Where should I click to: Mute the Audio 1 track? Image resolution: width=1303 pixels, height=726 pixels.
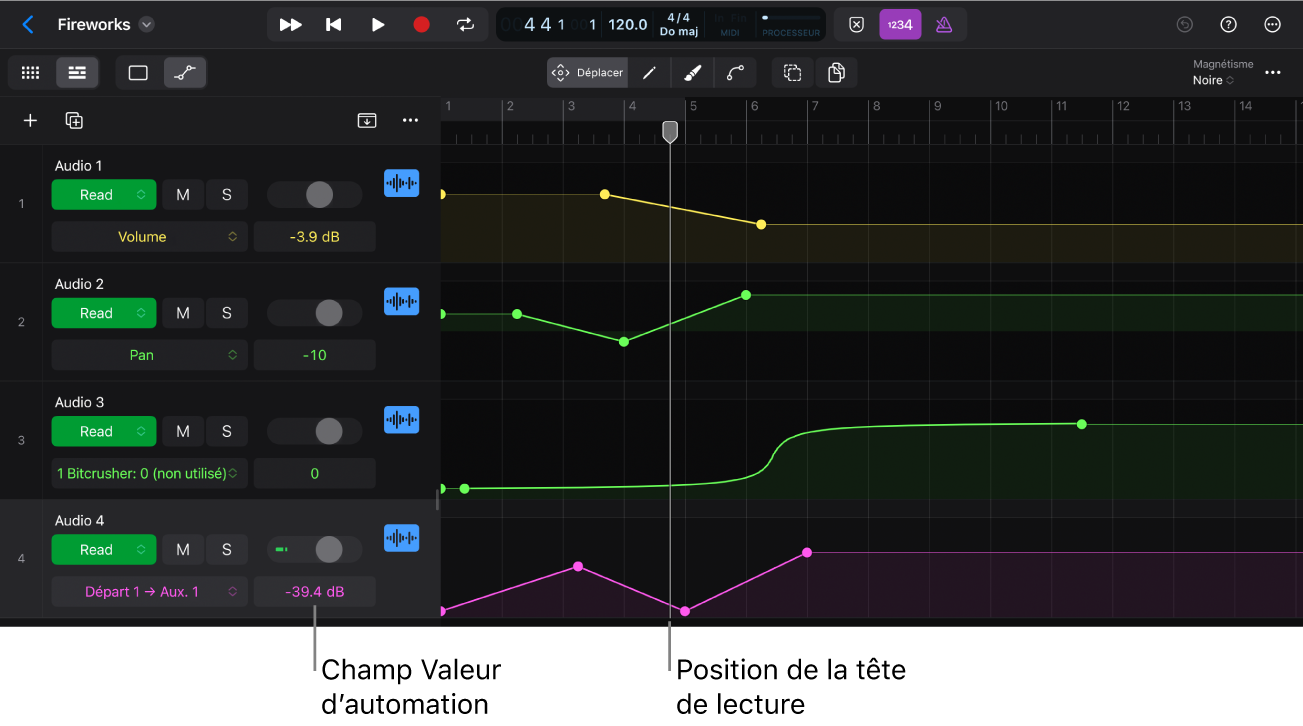[183, 195]
